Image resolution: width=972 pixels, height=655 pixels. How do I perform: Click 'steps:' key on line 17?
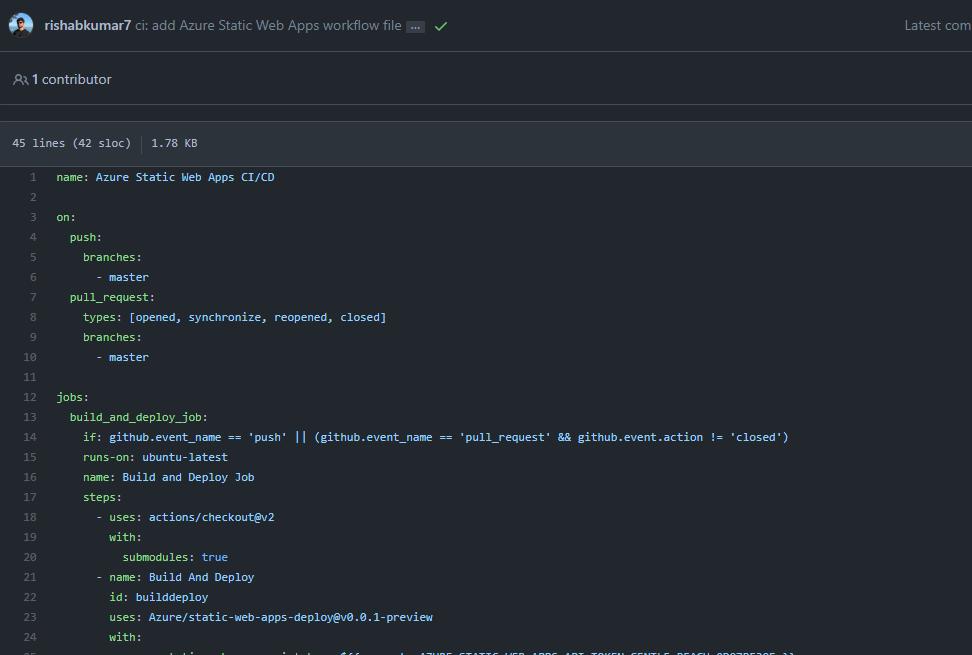[102, 497]
